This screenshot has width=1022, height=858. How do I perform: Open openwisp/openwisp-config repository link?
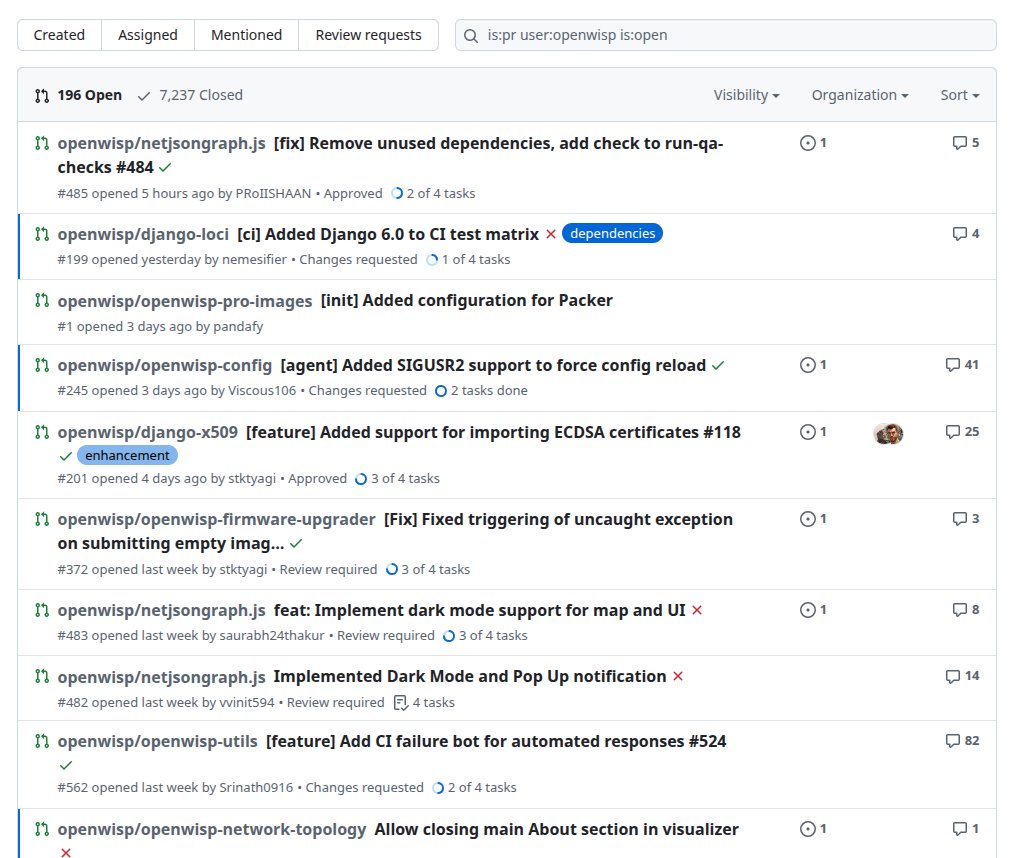(164, 366)
